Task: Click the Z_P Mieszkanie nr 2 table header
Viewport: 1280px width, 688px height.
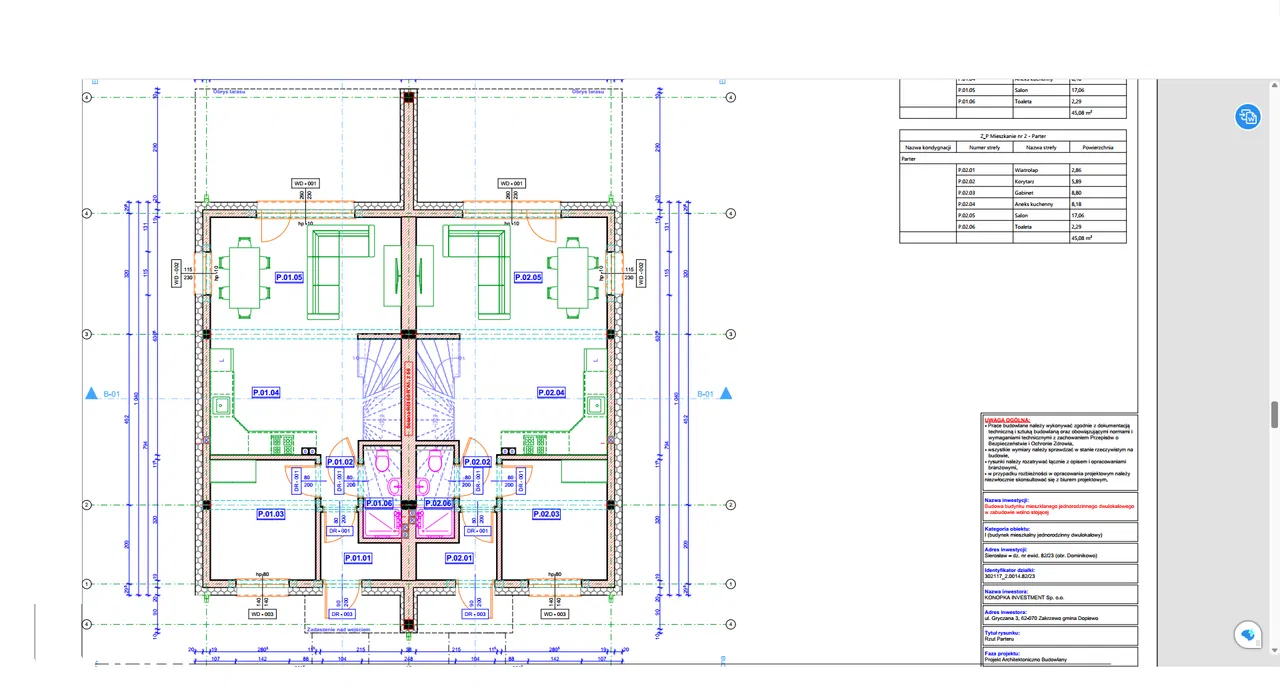Action: (1012, 135)
